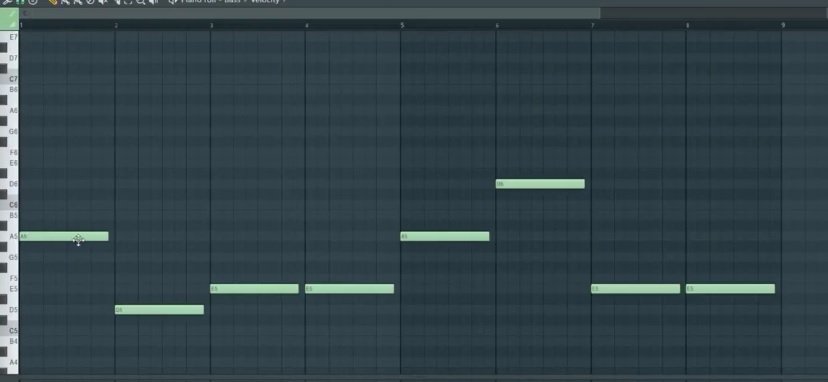Click bar 5 marker in the ruler
Viewport: 828px width, 382px height.
click(402, 25)
